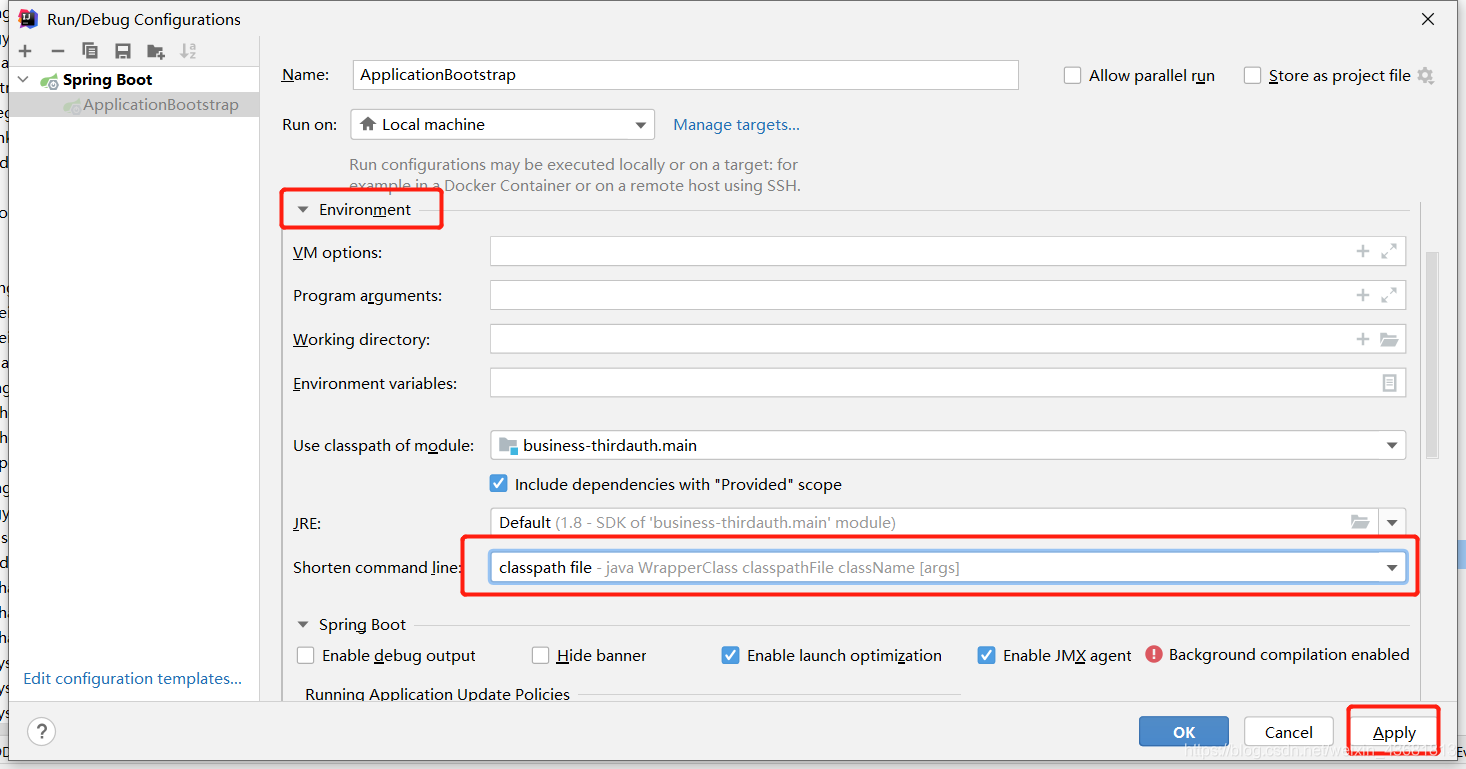1466x769 pixels.
Task: Copy the selected configuration
Action: pos(90,51)
